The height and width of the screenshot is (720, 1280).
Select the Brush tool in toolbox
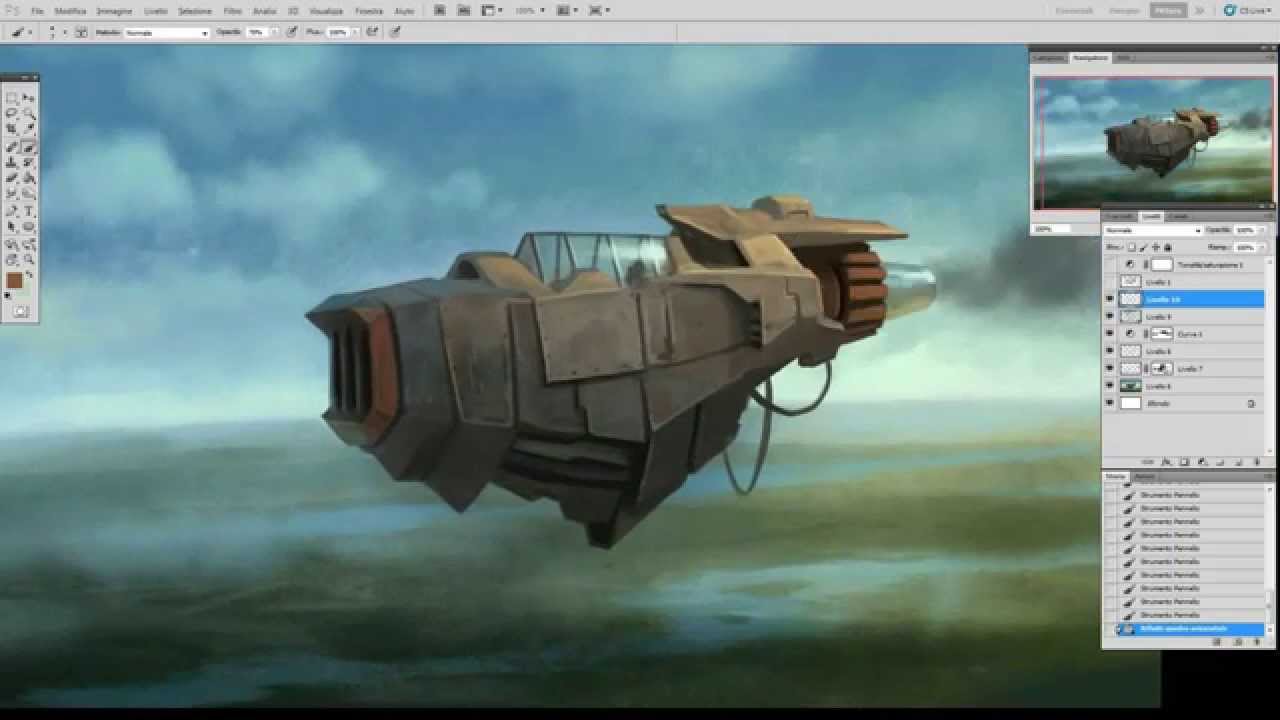coord(29,146)
